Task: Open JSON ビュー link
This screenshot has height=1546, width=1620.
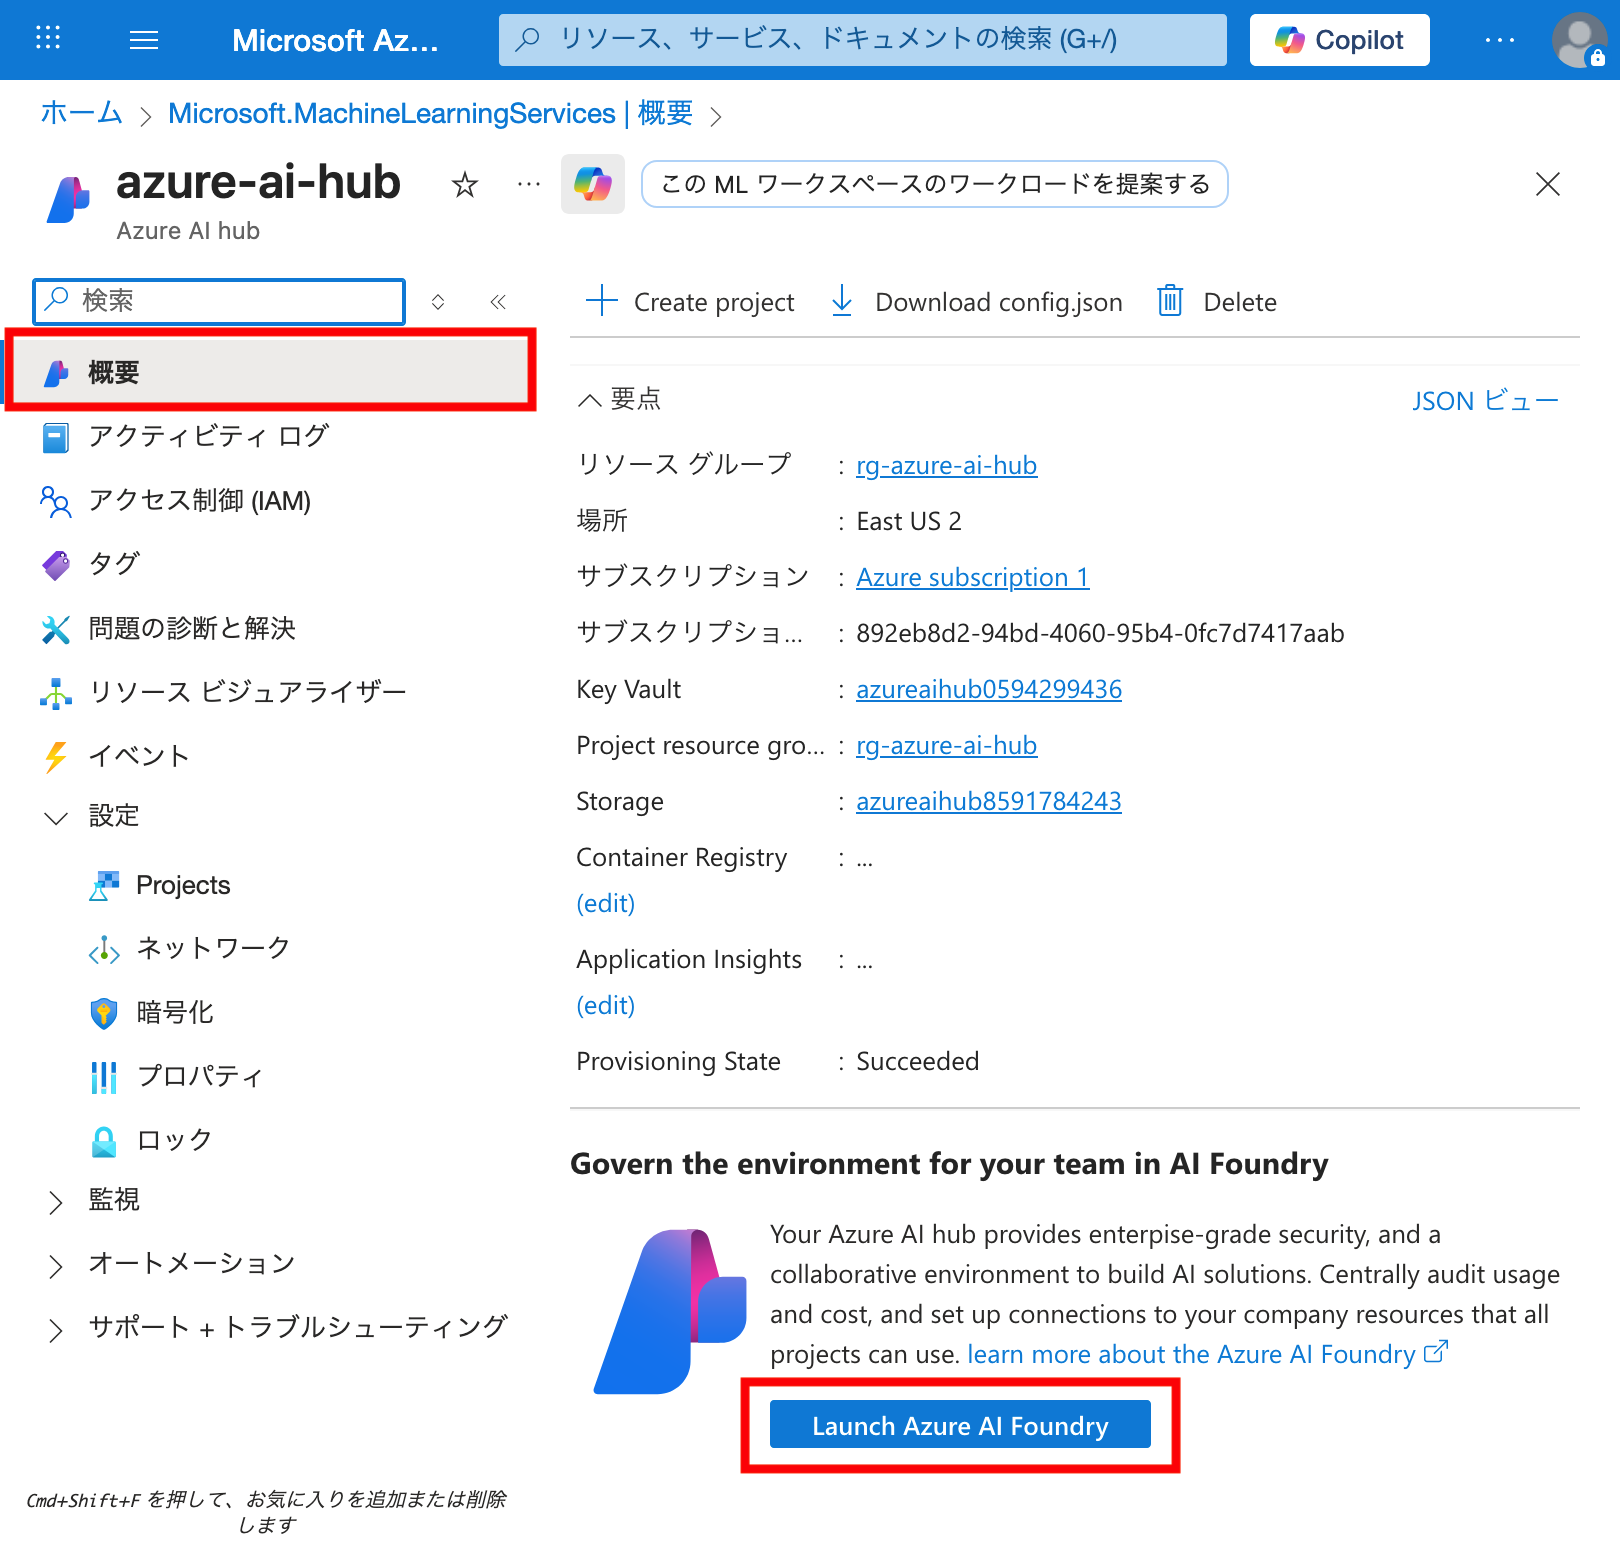Action: [x=1485, y=401]
